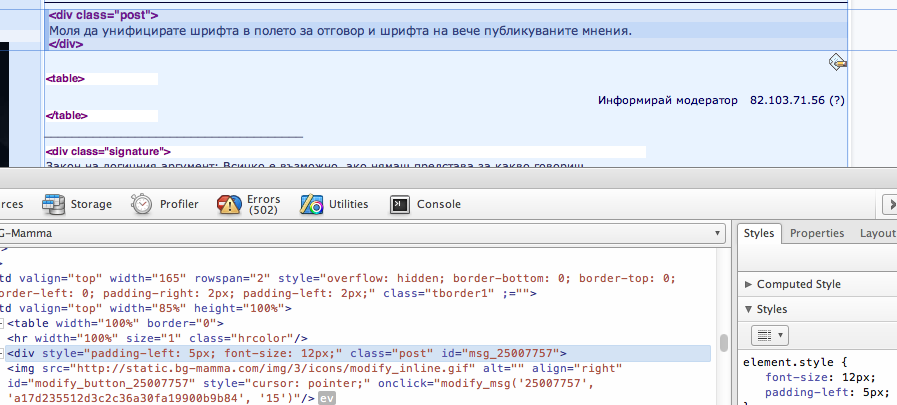Click the Информирай модератор link
This screenshot has height=405, width=897.
click(x=667, y=101)
